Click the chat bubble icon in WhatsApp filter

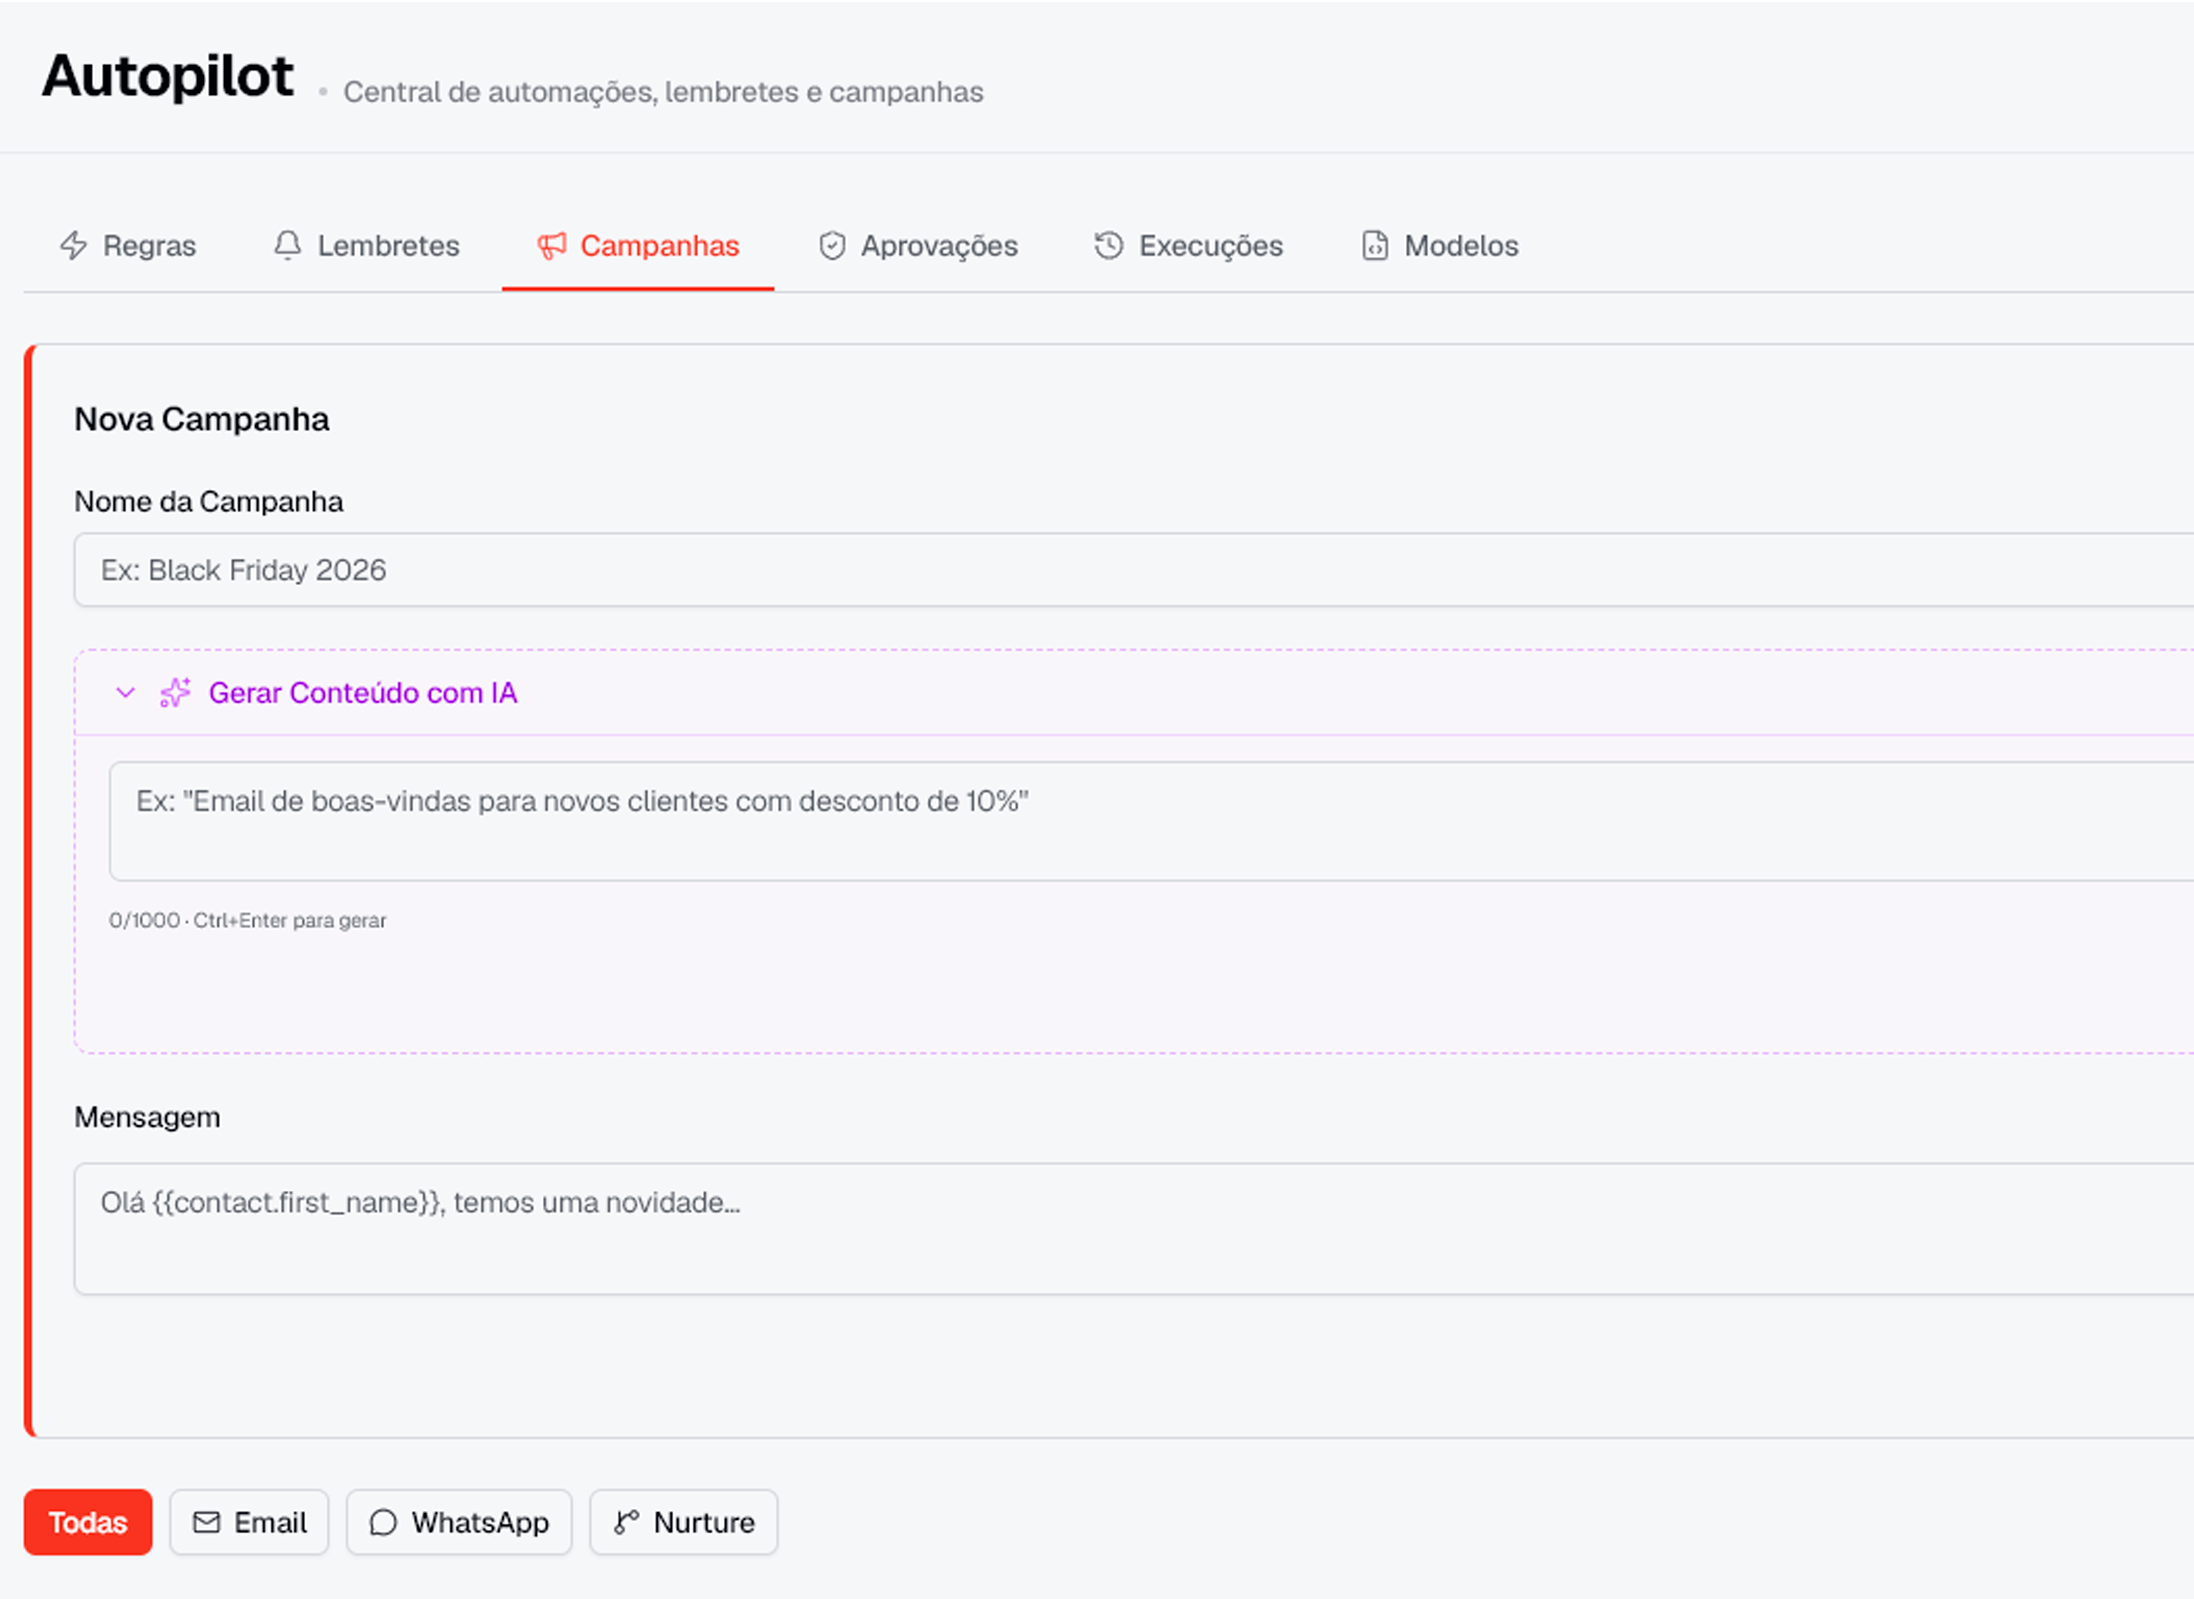[384, 1522]
